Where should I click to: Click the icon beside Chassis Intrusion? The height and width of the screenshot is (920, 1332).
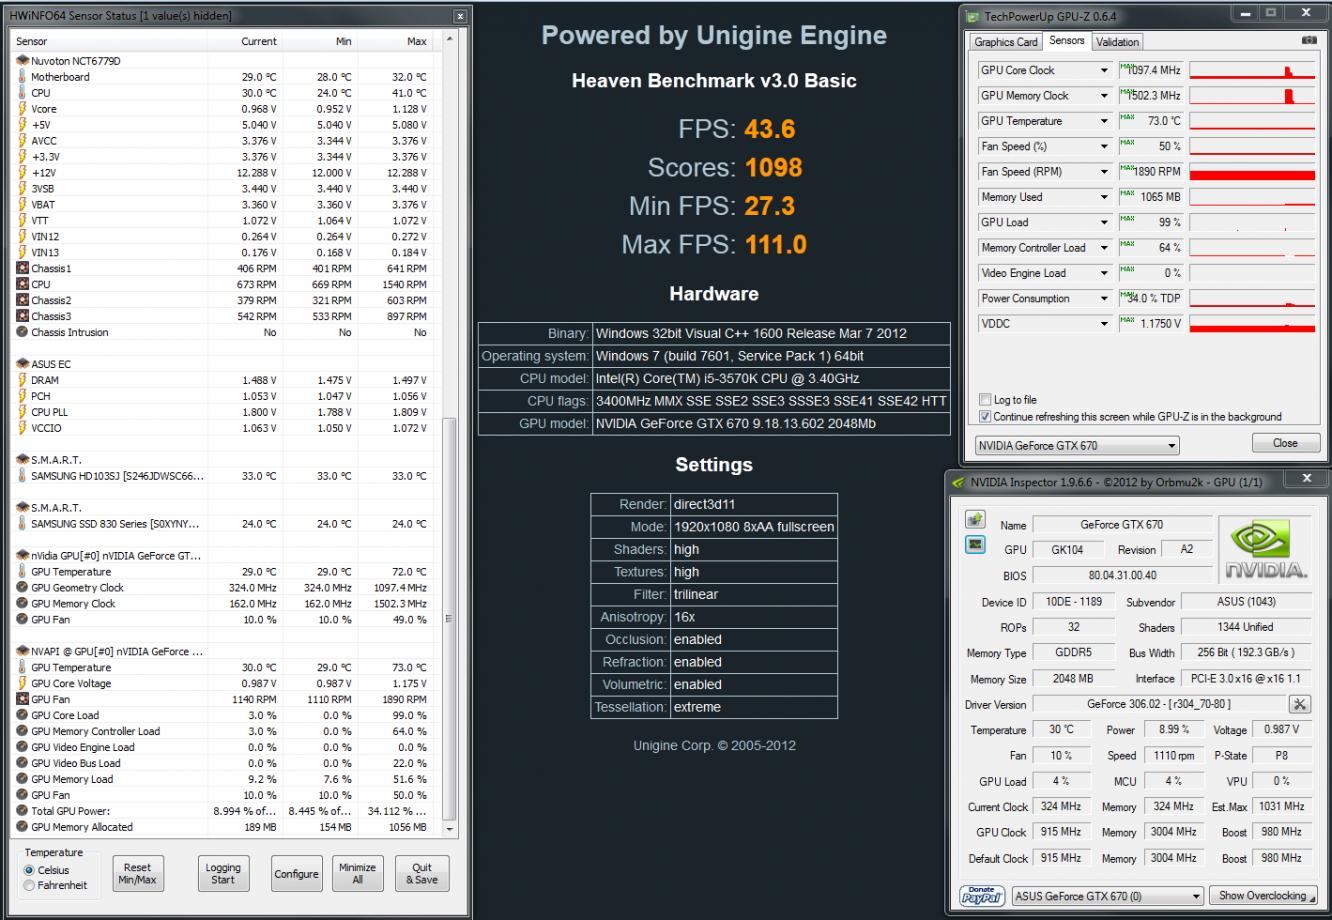pyautogui.click(x=22, y=333)
